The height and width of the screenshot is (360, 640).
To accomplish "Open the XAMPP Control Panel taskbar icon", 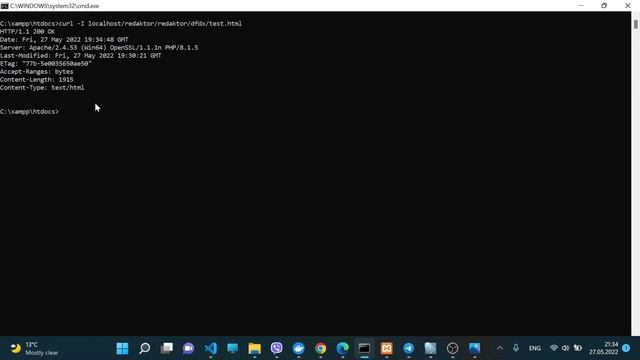I will (x=387, y=348).
